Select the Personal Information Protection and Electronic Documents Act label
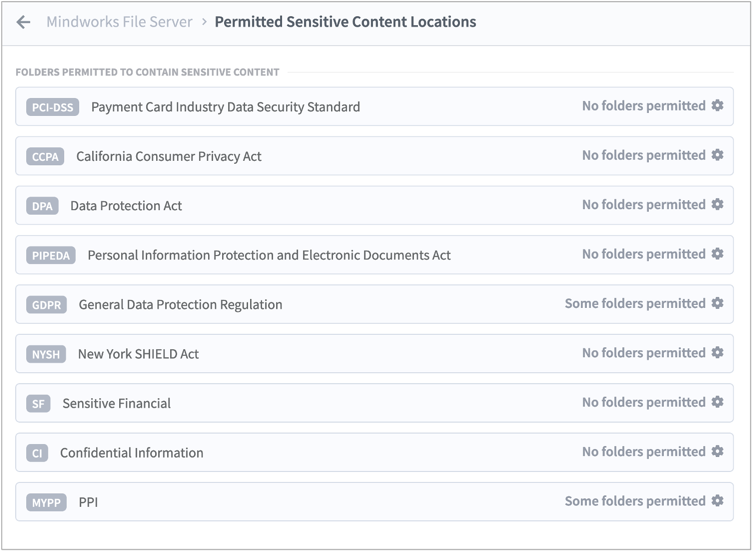752x551 pixels. click(269, 255)
